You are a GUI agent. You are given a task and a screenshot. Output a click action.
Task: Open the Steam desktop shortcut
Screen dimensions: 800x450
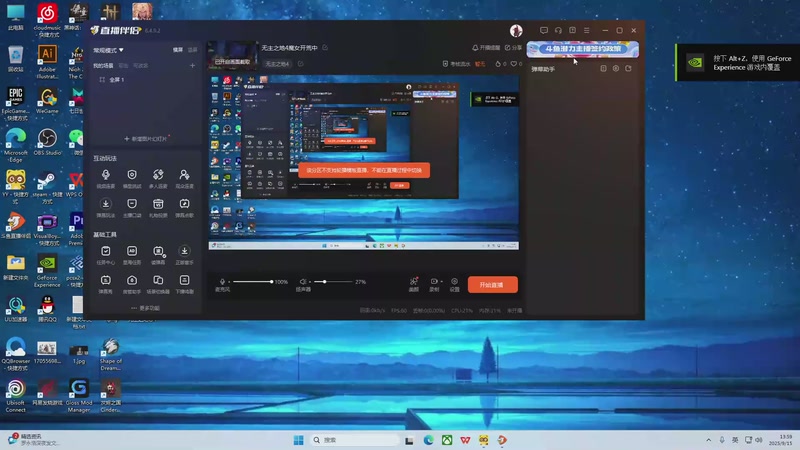pyautogui.click(x=47, y=188)
